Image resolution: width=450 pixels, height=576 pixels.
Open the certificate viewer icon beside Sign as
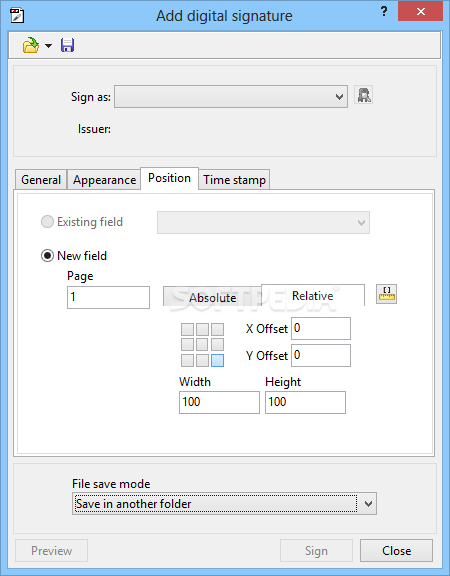[x=364, y=95]
